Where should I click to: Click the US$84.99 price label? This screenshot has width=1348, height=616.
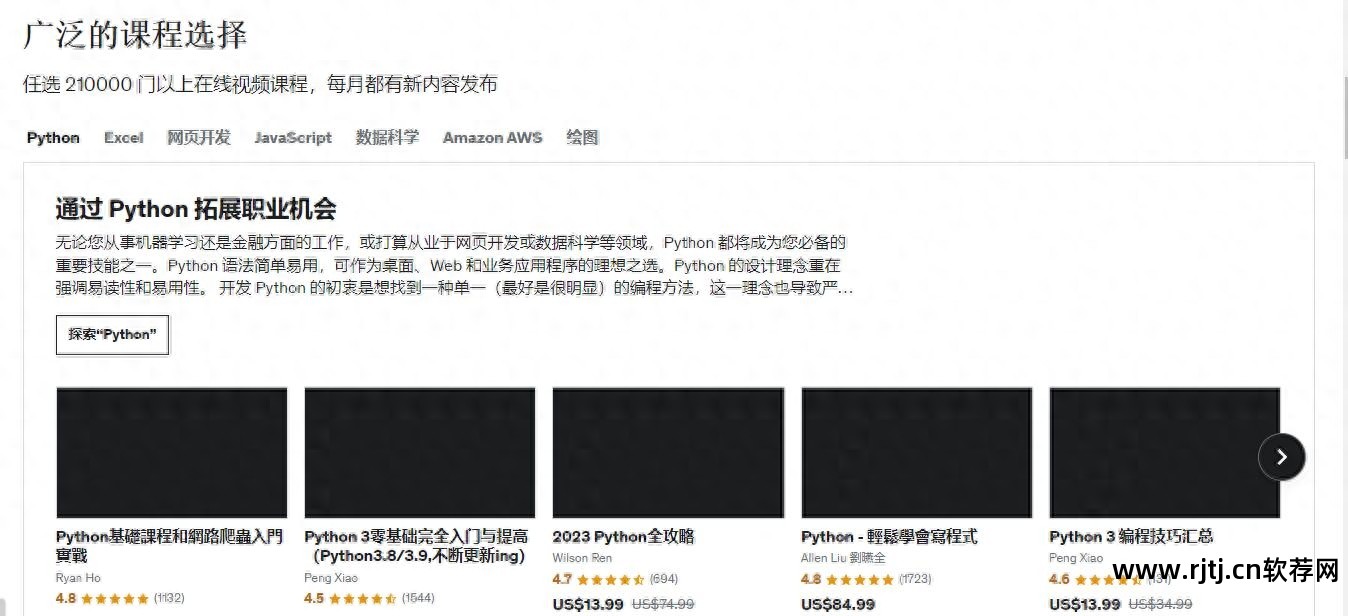coord(838,604)
